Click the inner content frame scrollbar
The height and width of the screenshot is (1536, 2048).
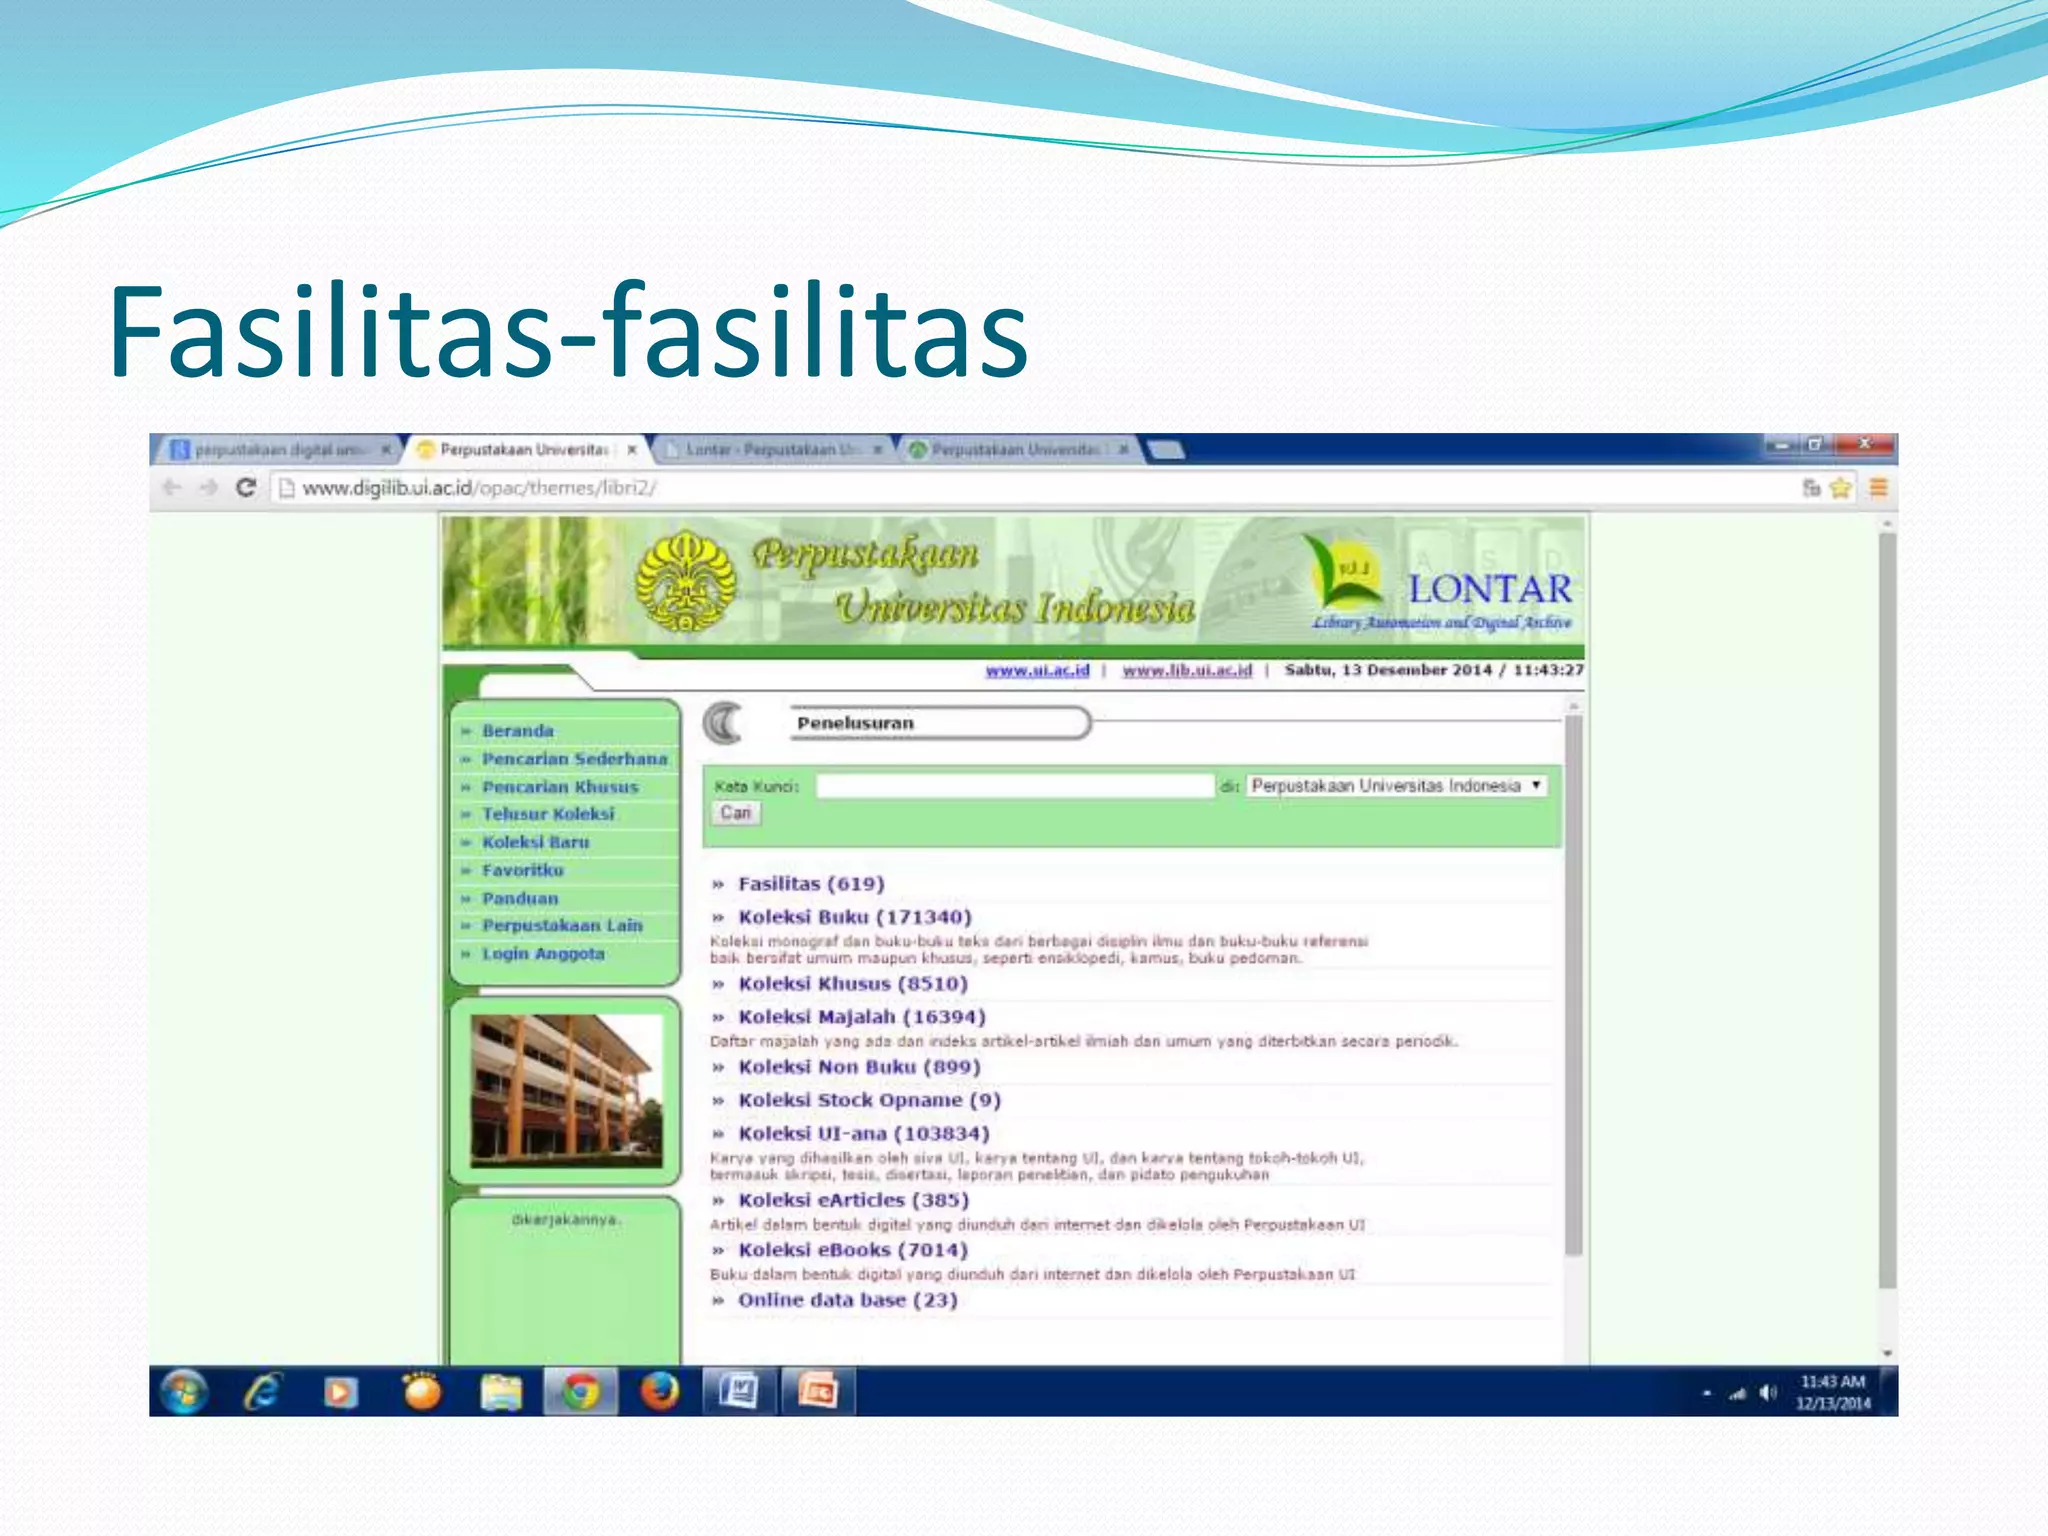1573,985
